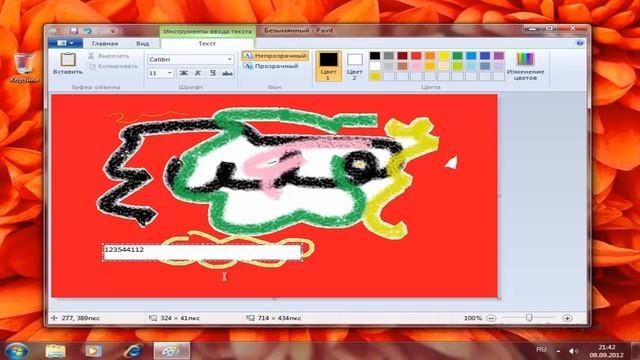Pick the indigo blue swatch in top row
Viewport: 640px width, 360px height.
(485, 56)
